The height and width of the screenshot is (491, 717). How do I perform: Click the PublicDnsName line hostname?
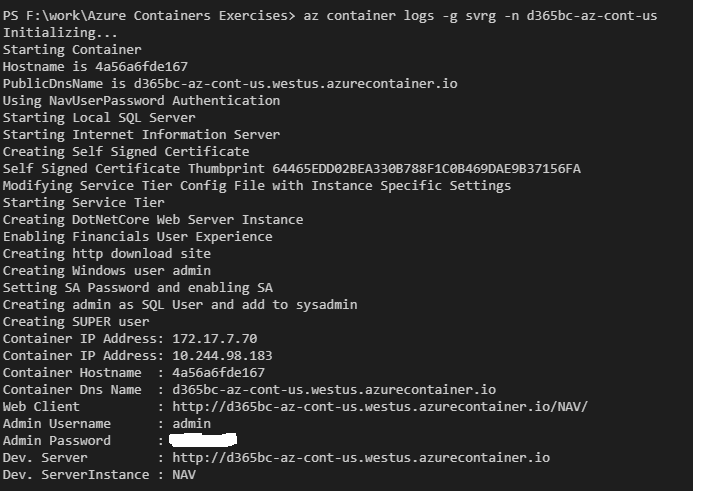point(295,84)
